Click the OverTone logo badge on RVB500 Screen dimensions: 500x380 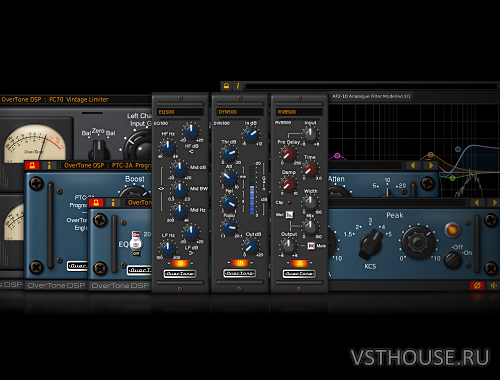[299, 274]
